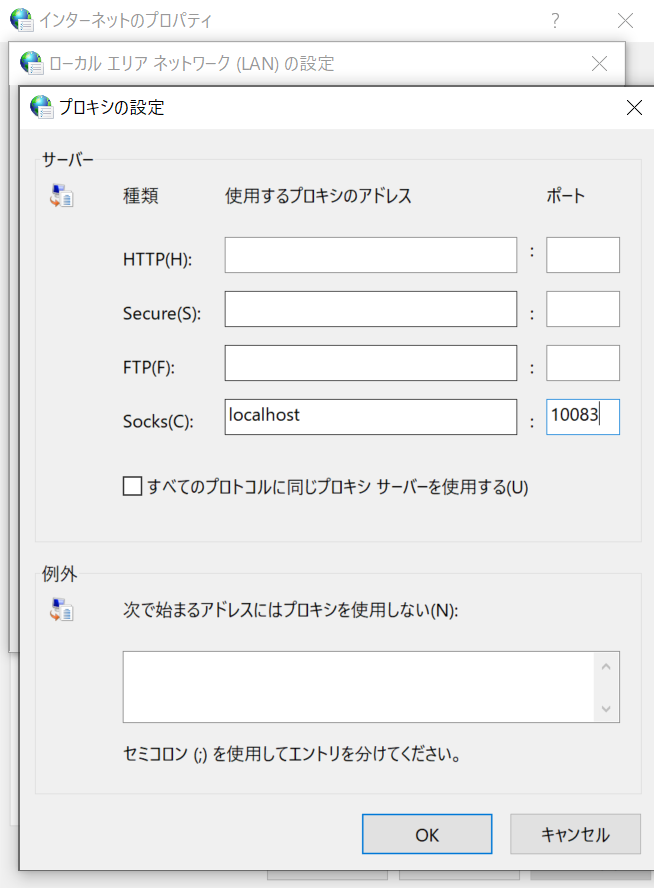Click the globe icon in LAN settings title
The image size is (654, 888).
tap(32, 63)
